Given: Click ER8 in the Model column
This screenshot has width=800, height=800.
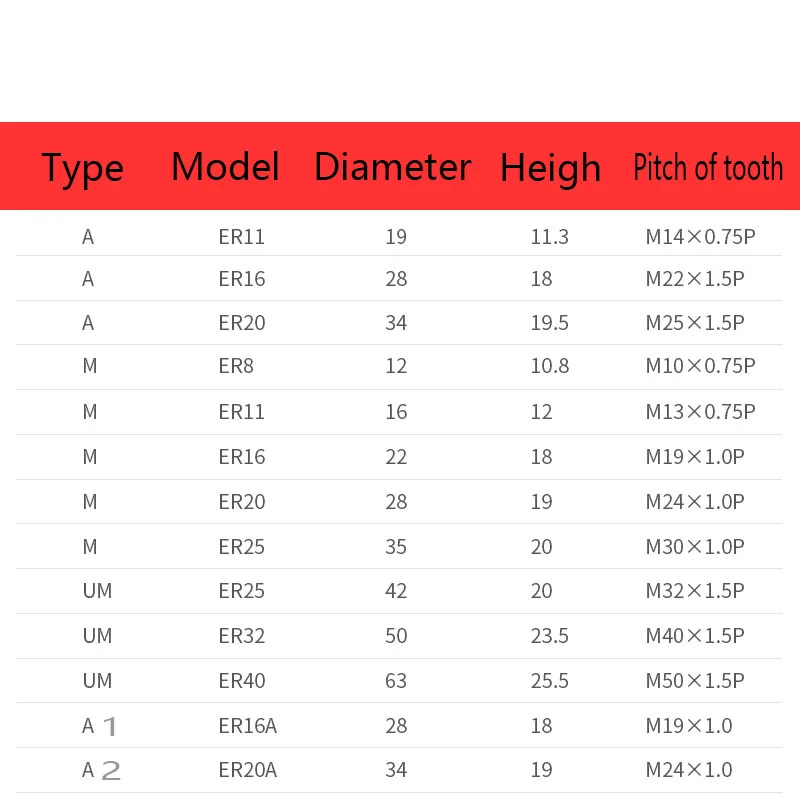Looking at the screenshot, I should (x=236, y=366).
